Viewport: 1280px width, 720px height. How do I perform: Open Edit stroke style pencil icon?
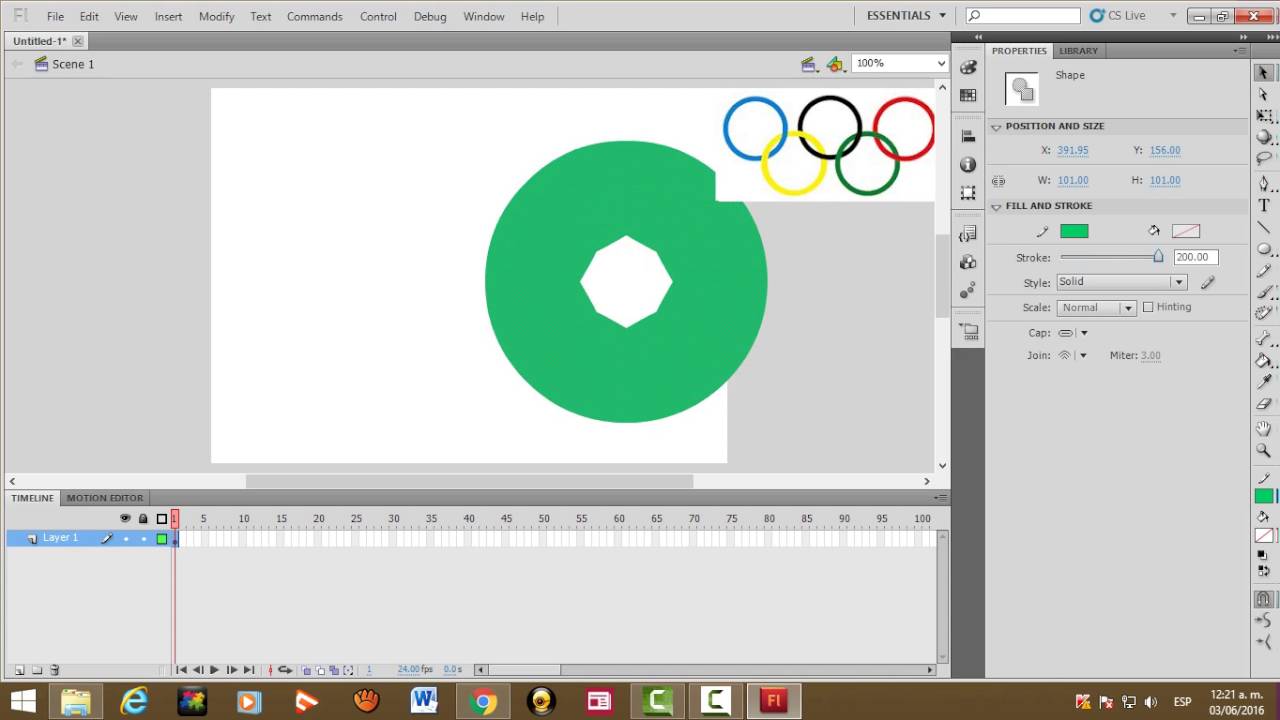point(1208,283)
